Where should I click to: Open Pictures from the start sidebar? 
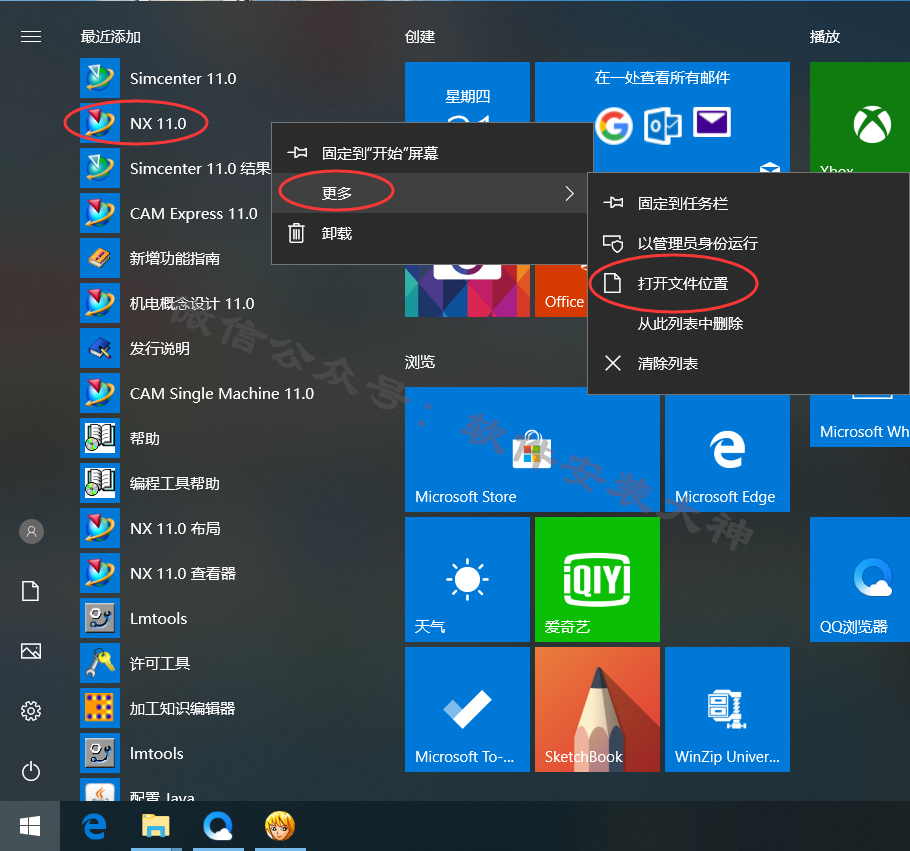(31, 651)
